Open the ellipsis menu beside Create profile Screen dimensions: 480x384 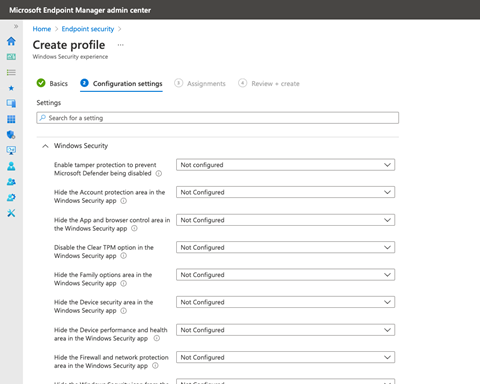tap(121, 45)
